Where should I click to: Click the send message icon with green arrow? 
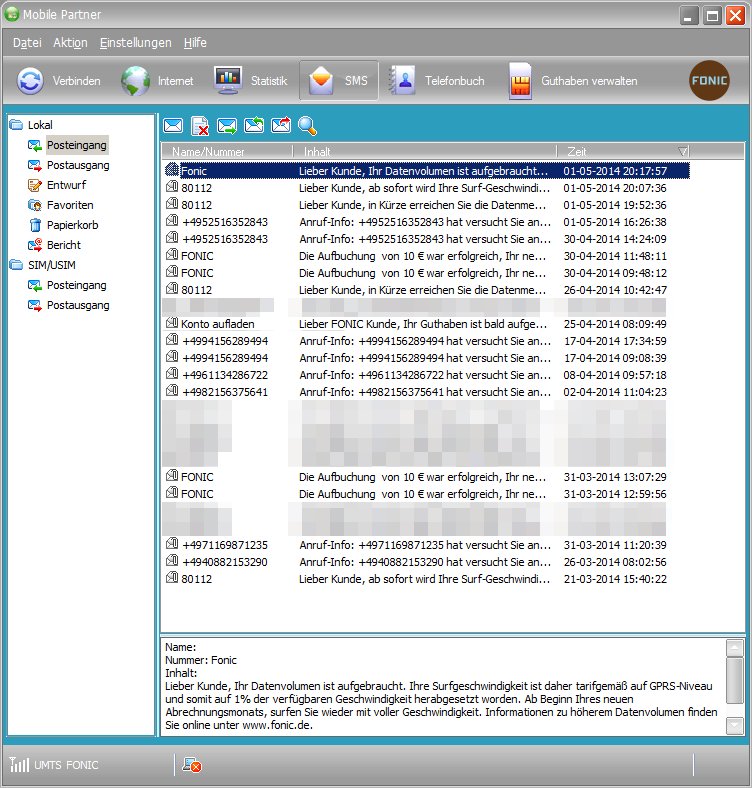[227, 126]
